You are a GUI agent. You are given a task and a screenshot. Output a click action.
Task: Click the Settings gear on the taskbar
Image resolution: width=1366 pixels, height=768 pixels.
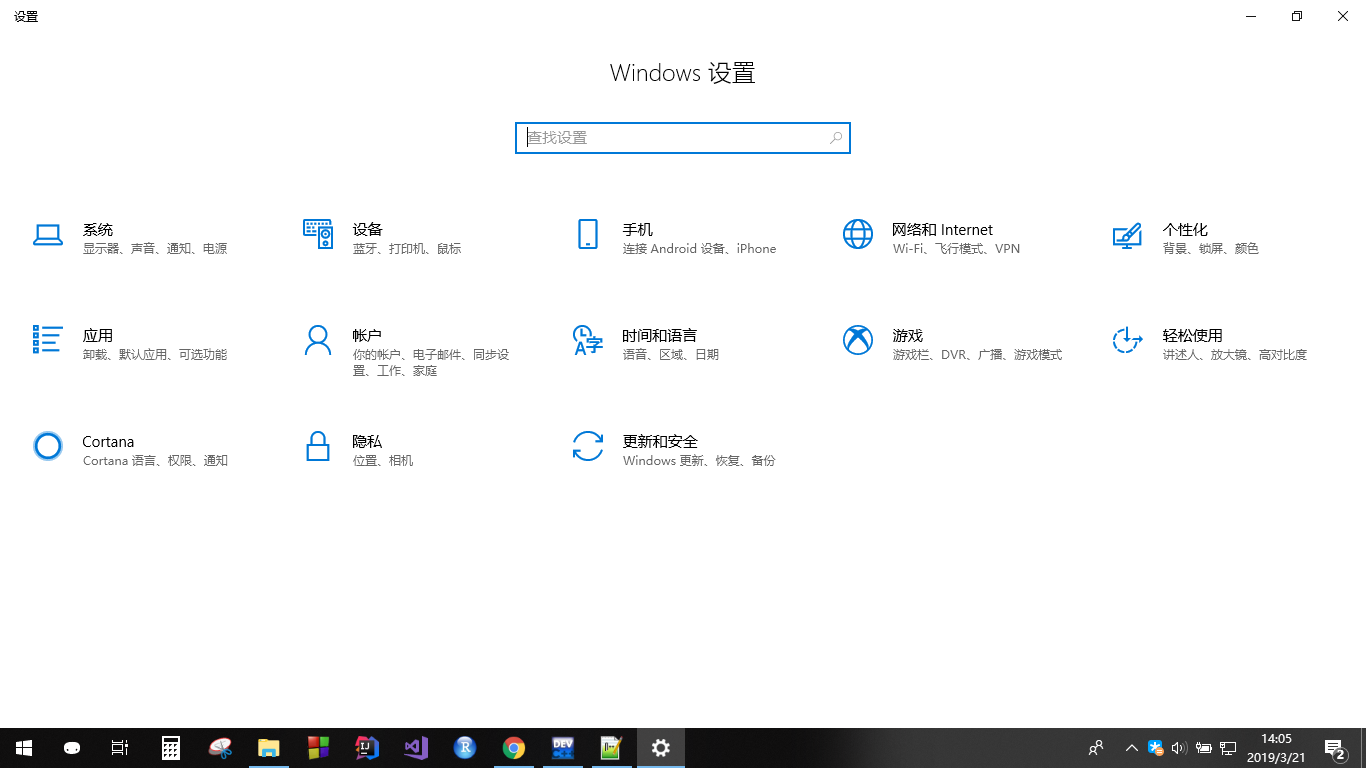point(661,748)
